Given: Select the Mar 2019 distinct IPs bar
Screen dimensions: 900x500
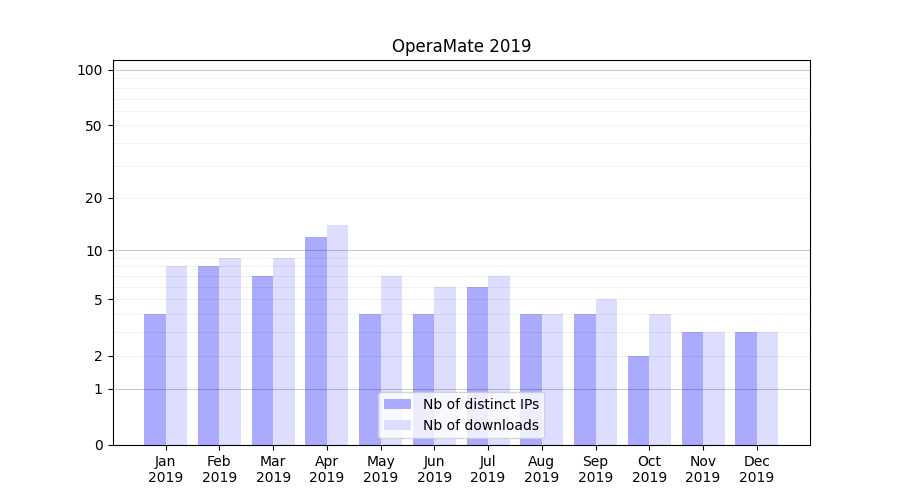Looking at the screenshot, I should point(262,360).
